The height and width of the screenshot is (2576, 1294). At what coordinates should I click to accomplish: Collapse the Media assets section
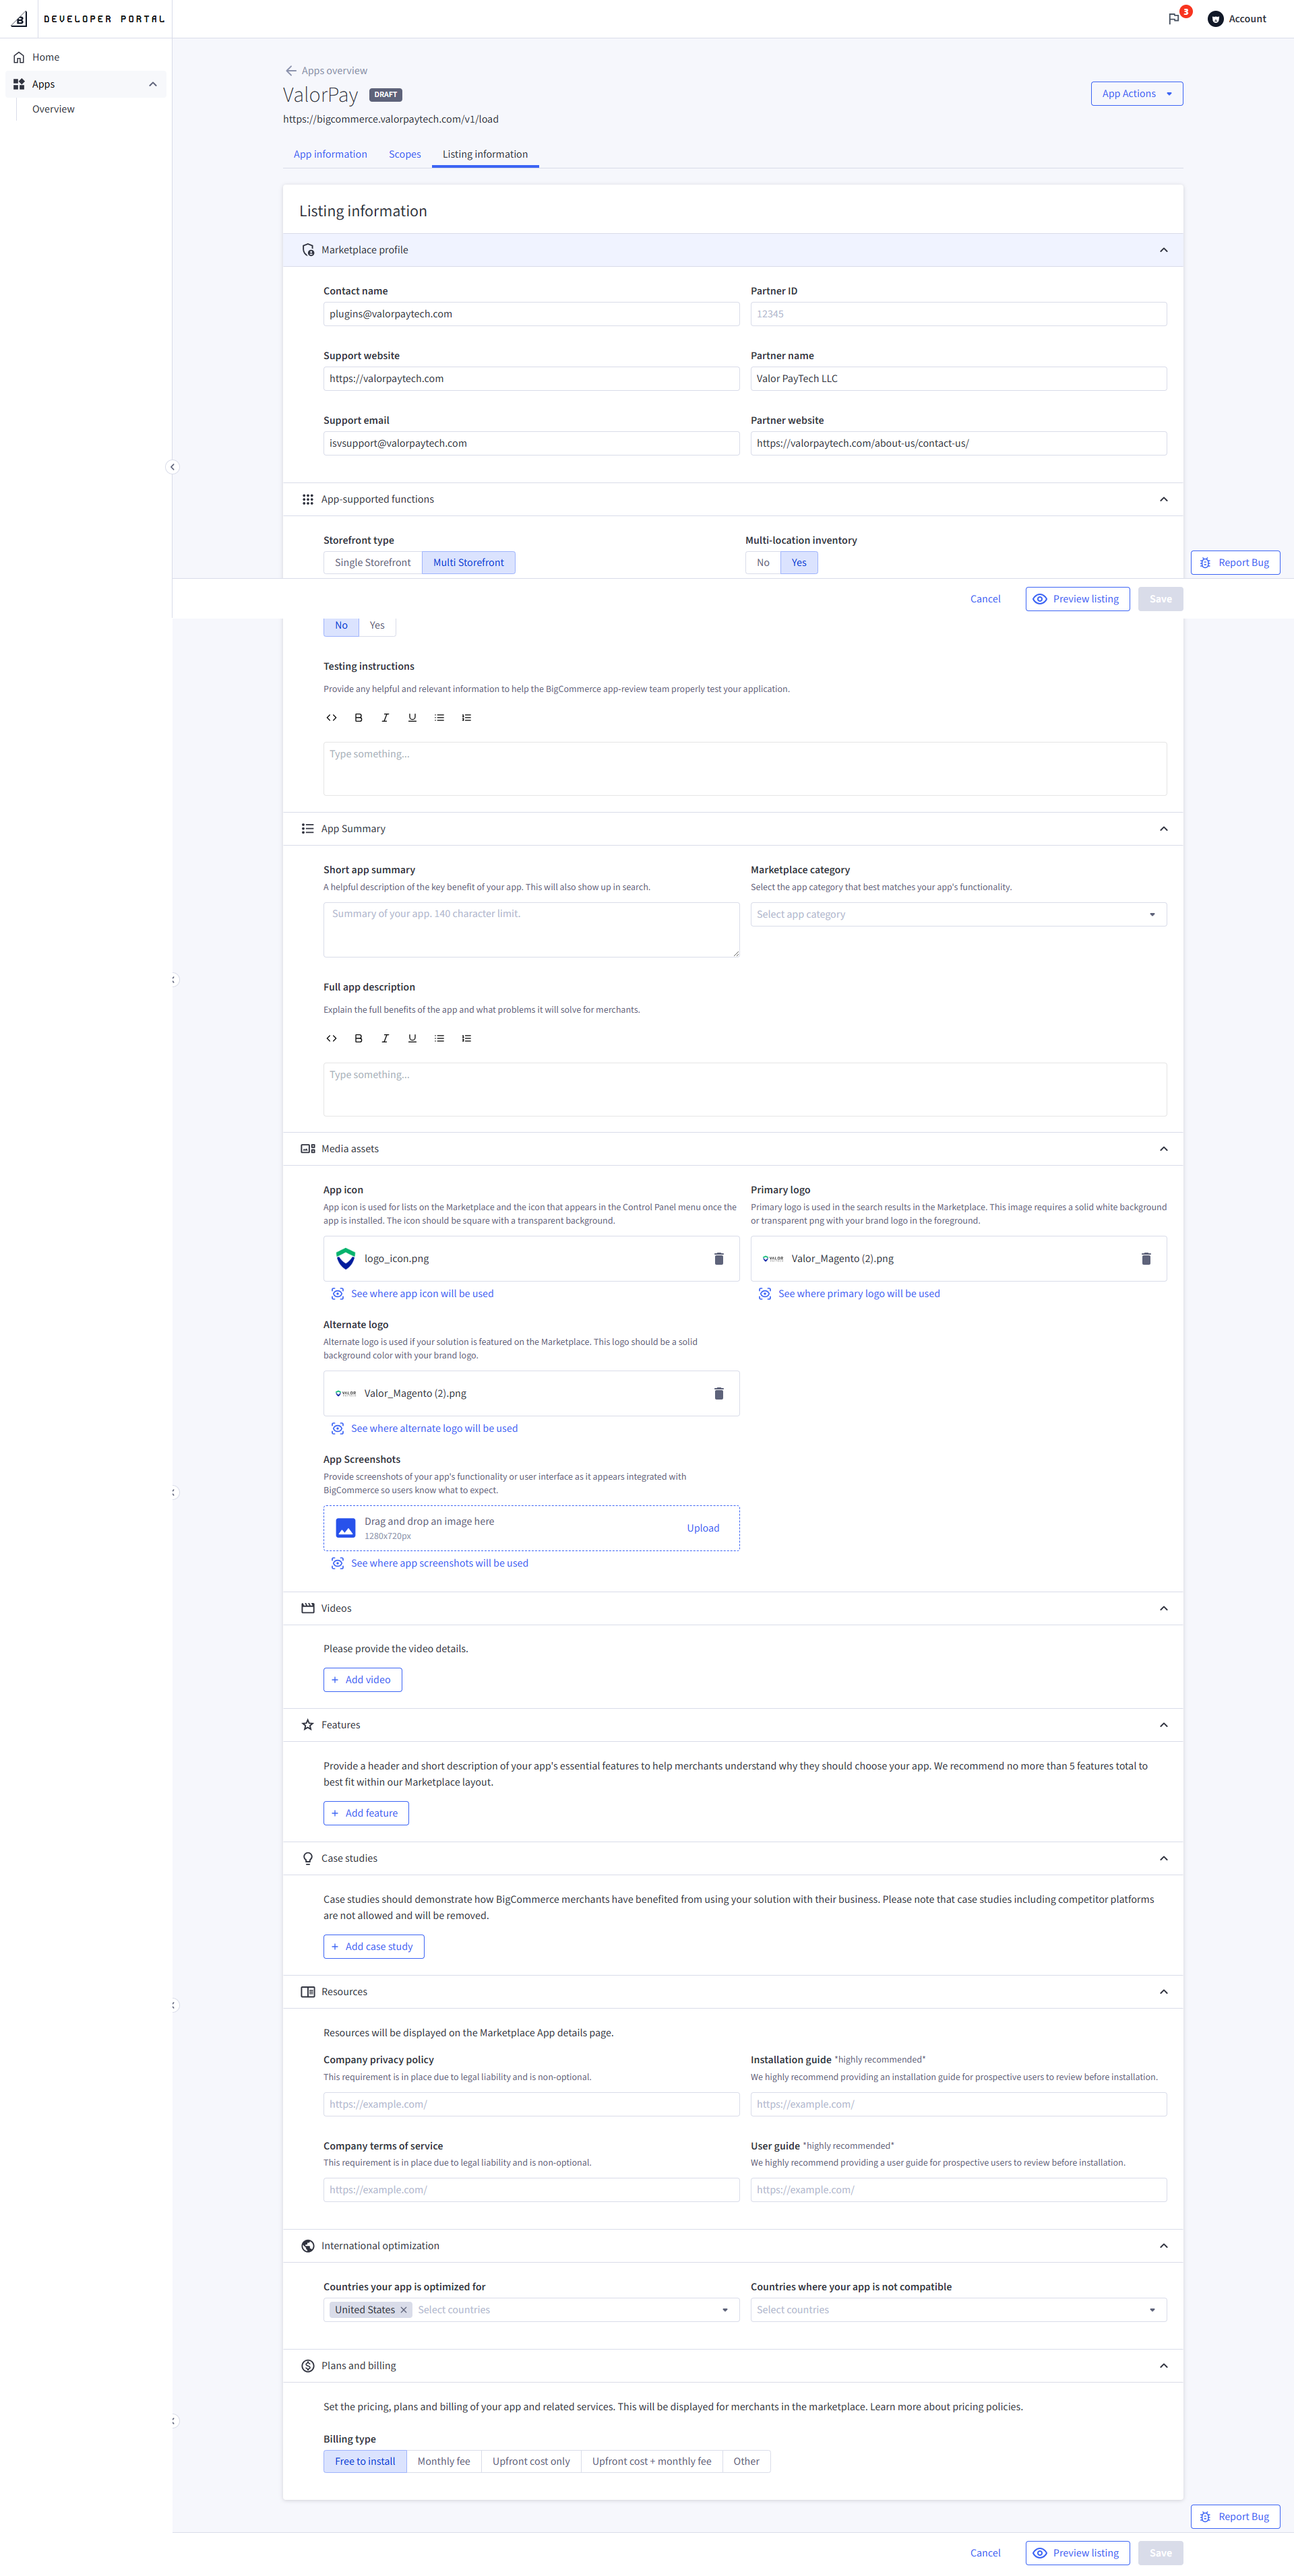pyautogui.click(x=1163, y=1149)
